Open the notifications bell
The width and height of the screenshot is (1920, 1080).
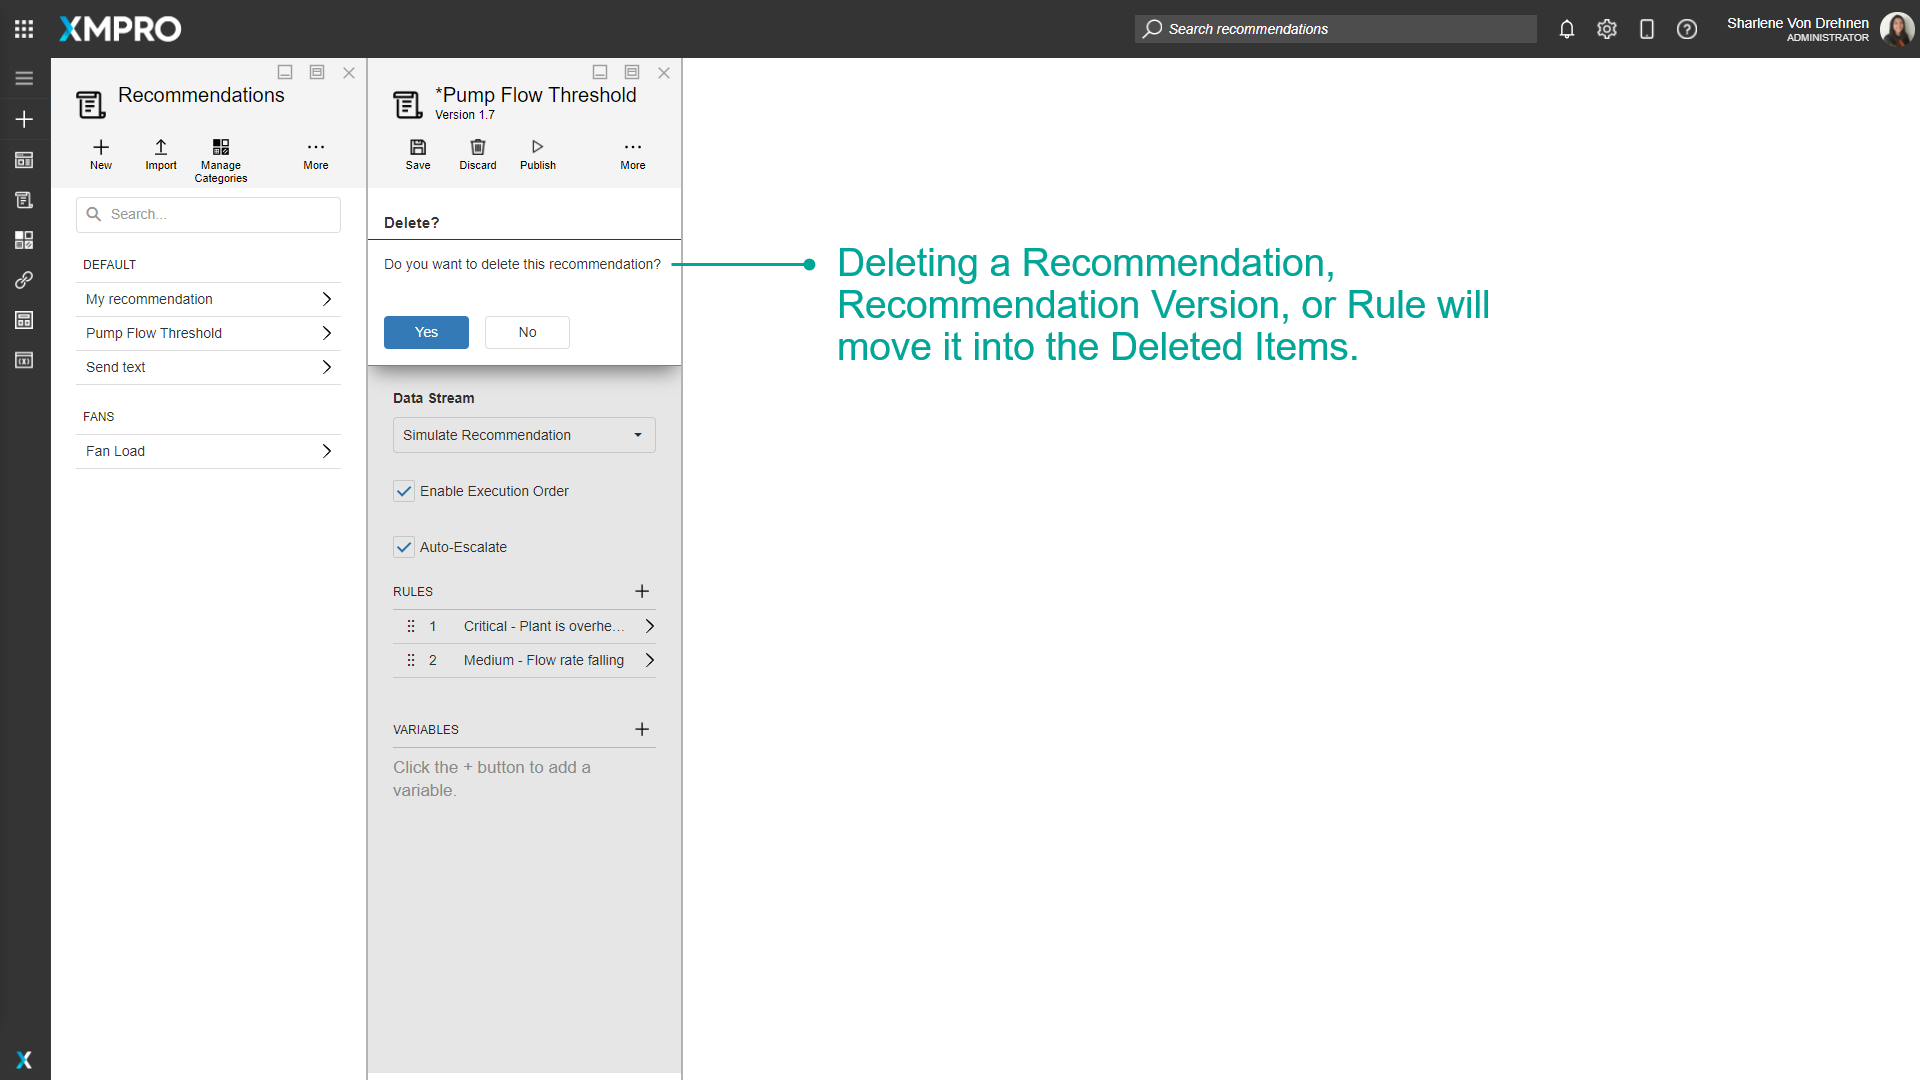(x=1567, y=29)
